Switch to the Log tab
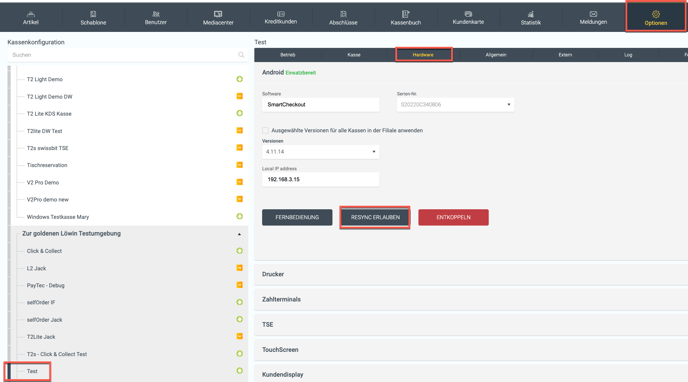Image resolution: width=688 pixels, height=382 pixels. (x=628, y=55)
